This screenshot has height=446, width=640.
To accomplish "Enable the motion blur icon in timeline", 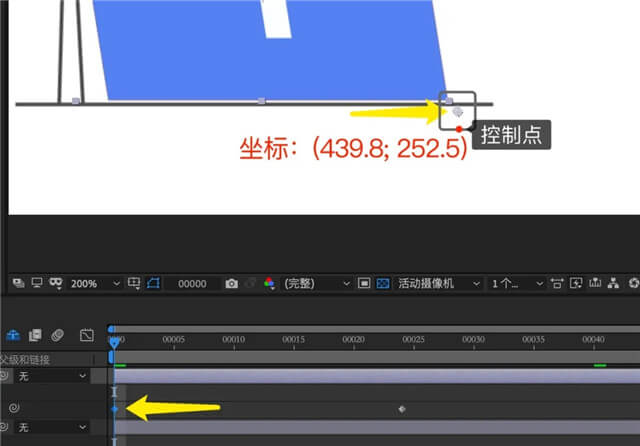I will pyautogui.click(x=58, y=334).
